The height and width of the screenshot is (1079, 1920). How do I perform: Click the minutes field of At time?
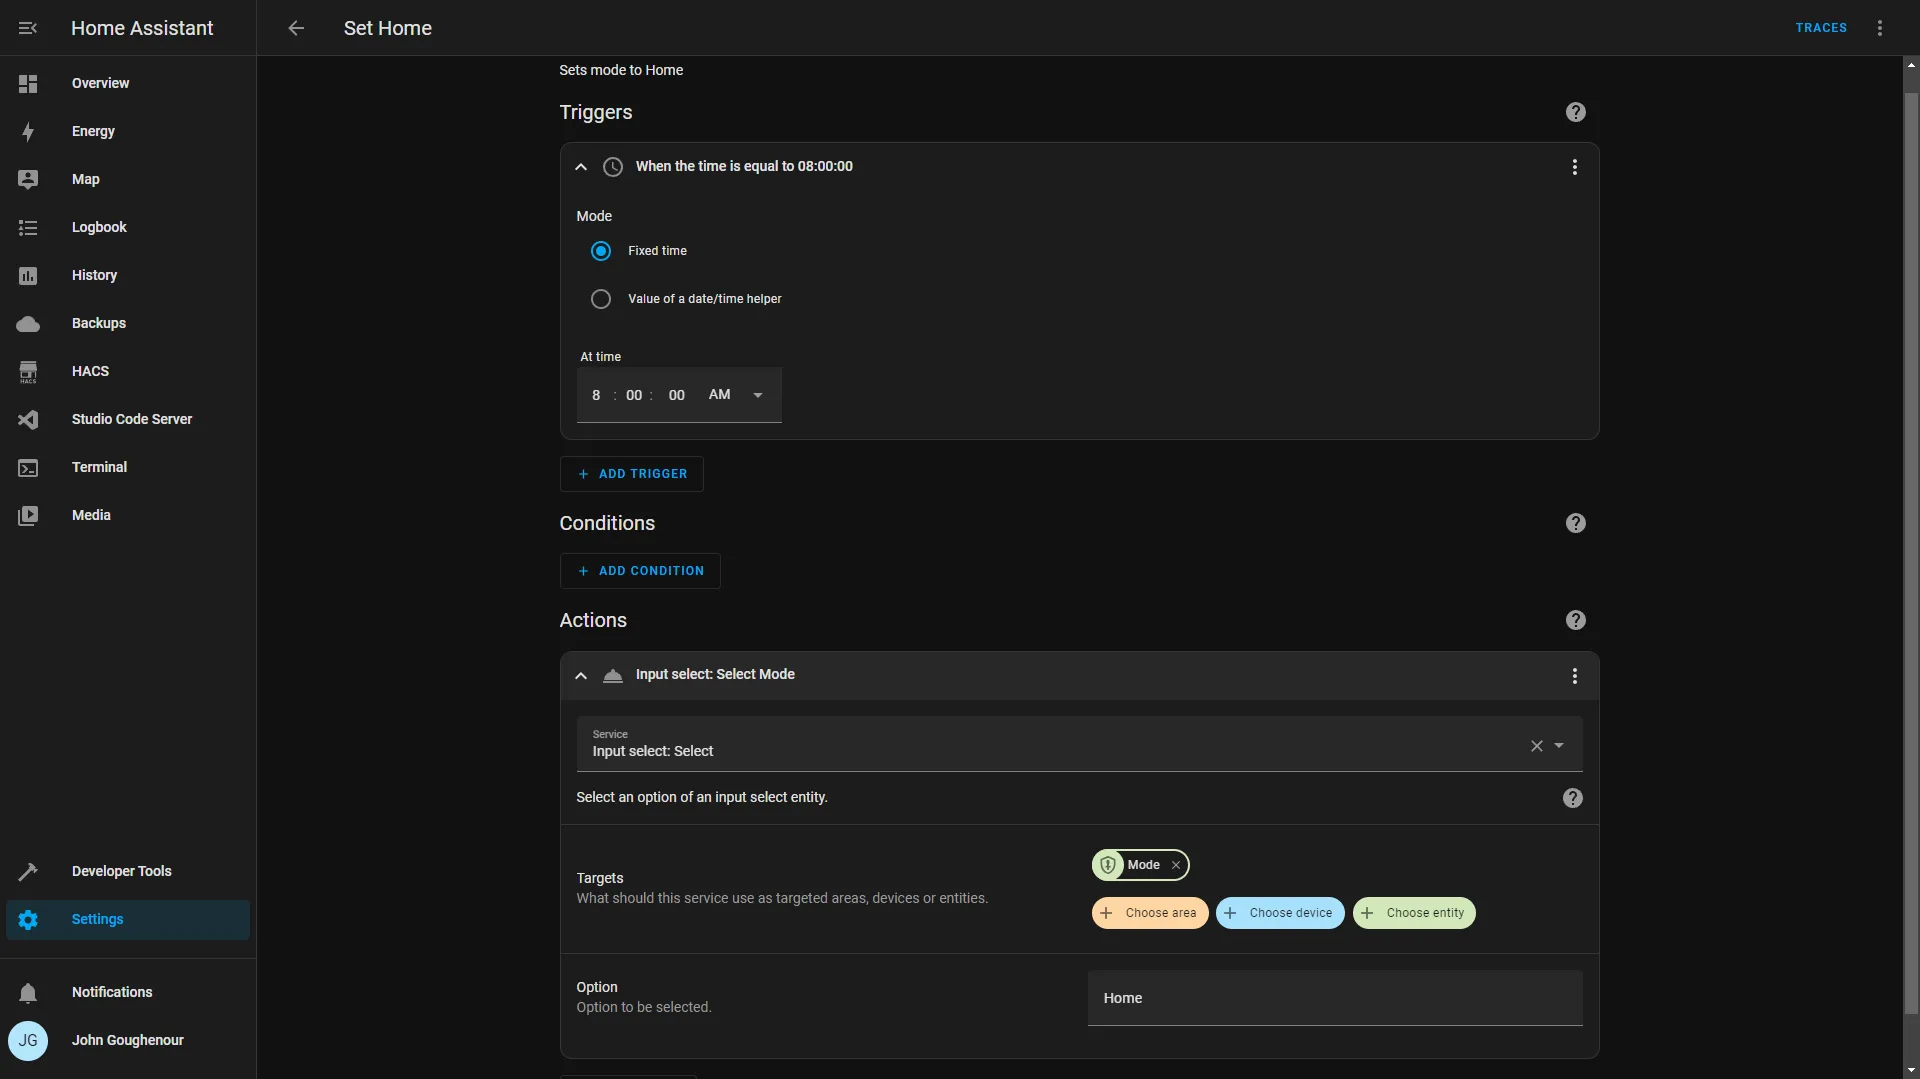634,396
